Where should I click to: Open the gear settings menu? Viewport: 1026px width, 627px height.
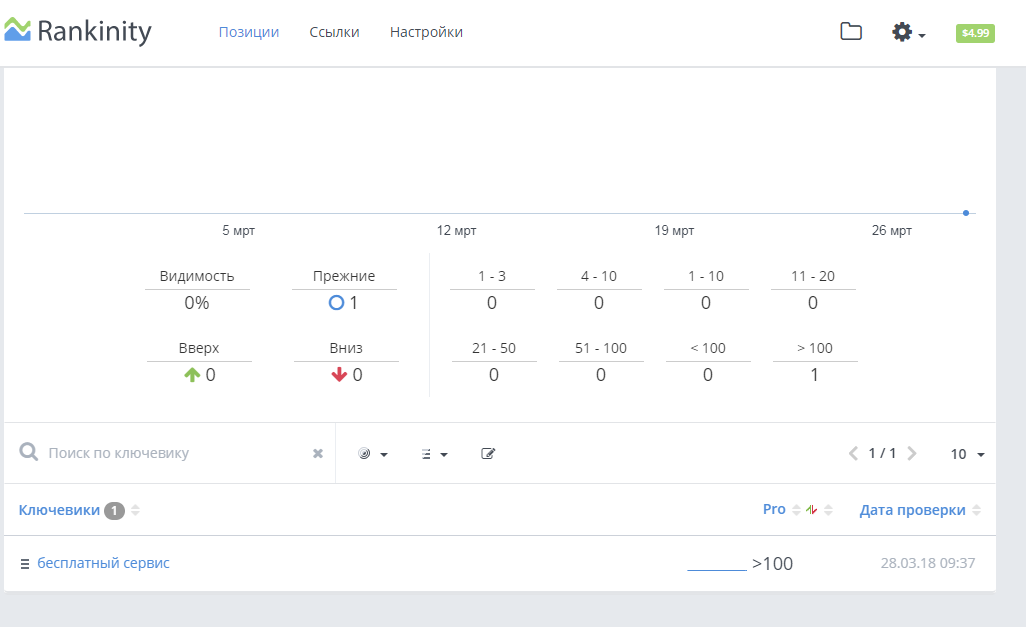pyautogui.click(x=907, y=33)
